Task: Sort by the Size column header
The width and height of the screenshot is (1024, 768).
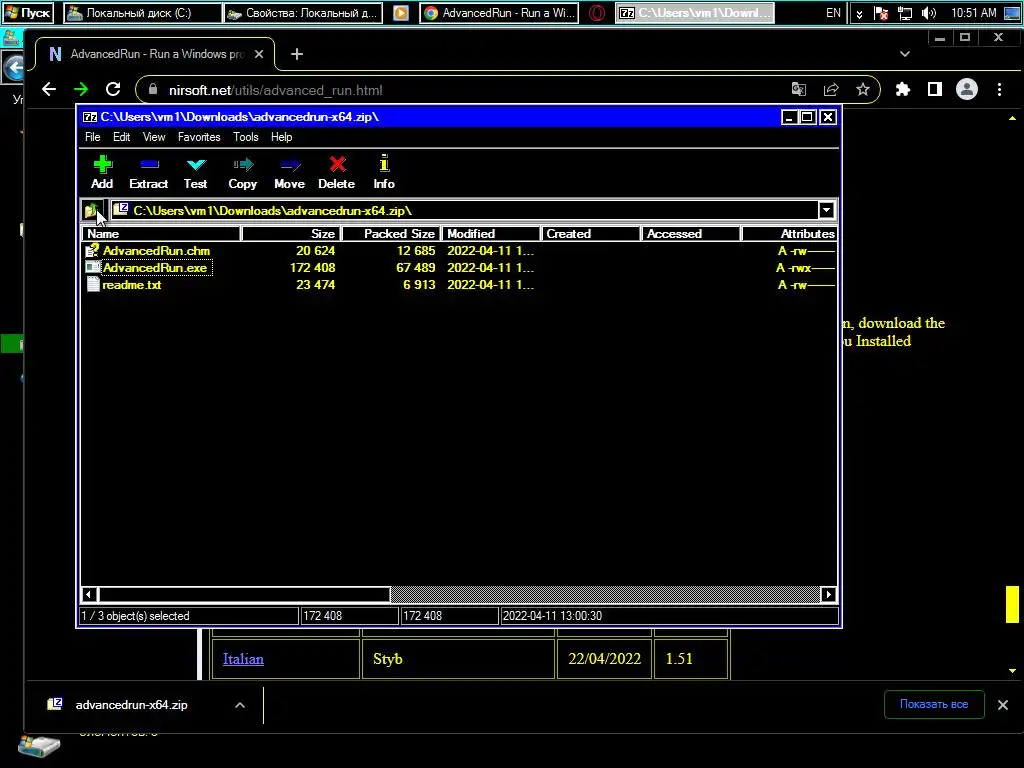Action: [291, 234]
